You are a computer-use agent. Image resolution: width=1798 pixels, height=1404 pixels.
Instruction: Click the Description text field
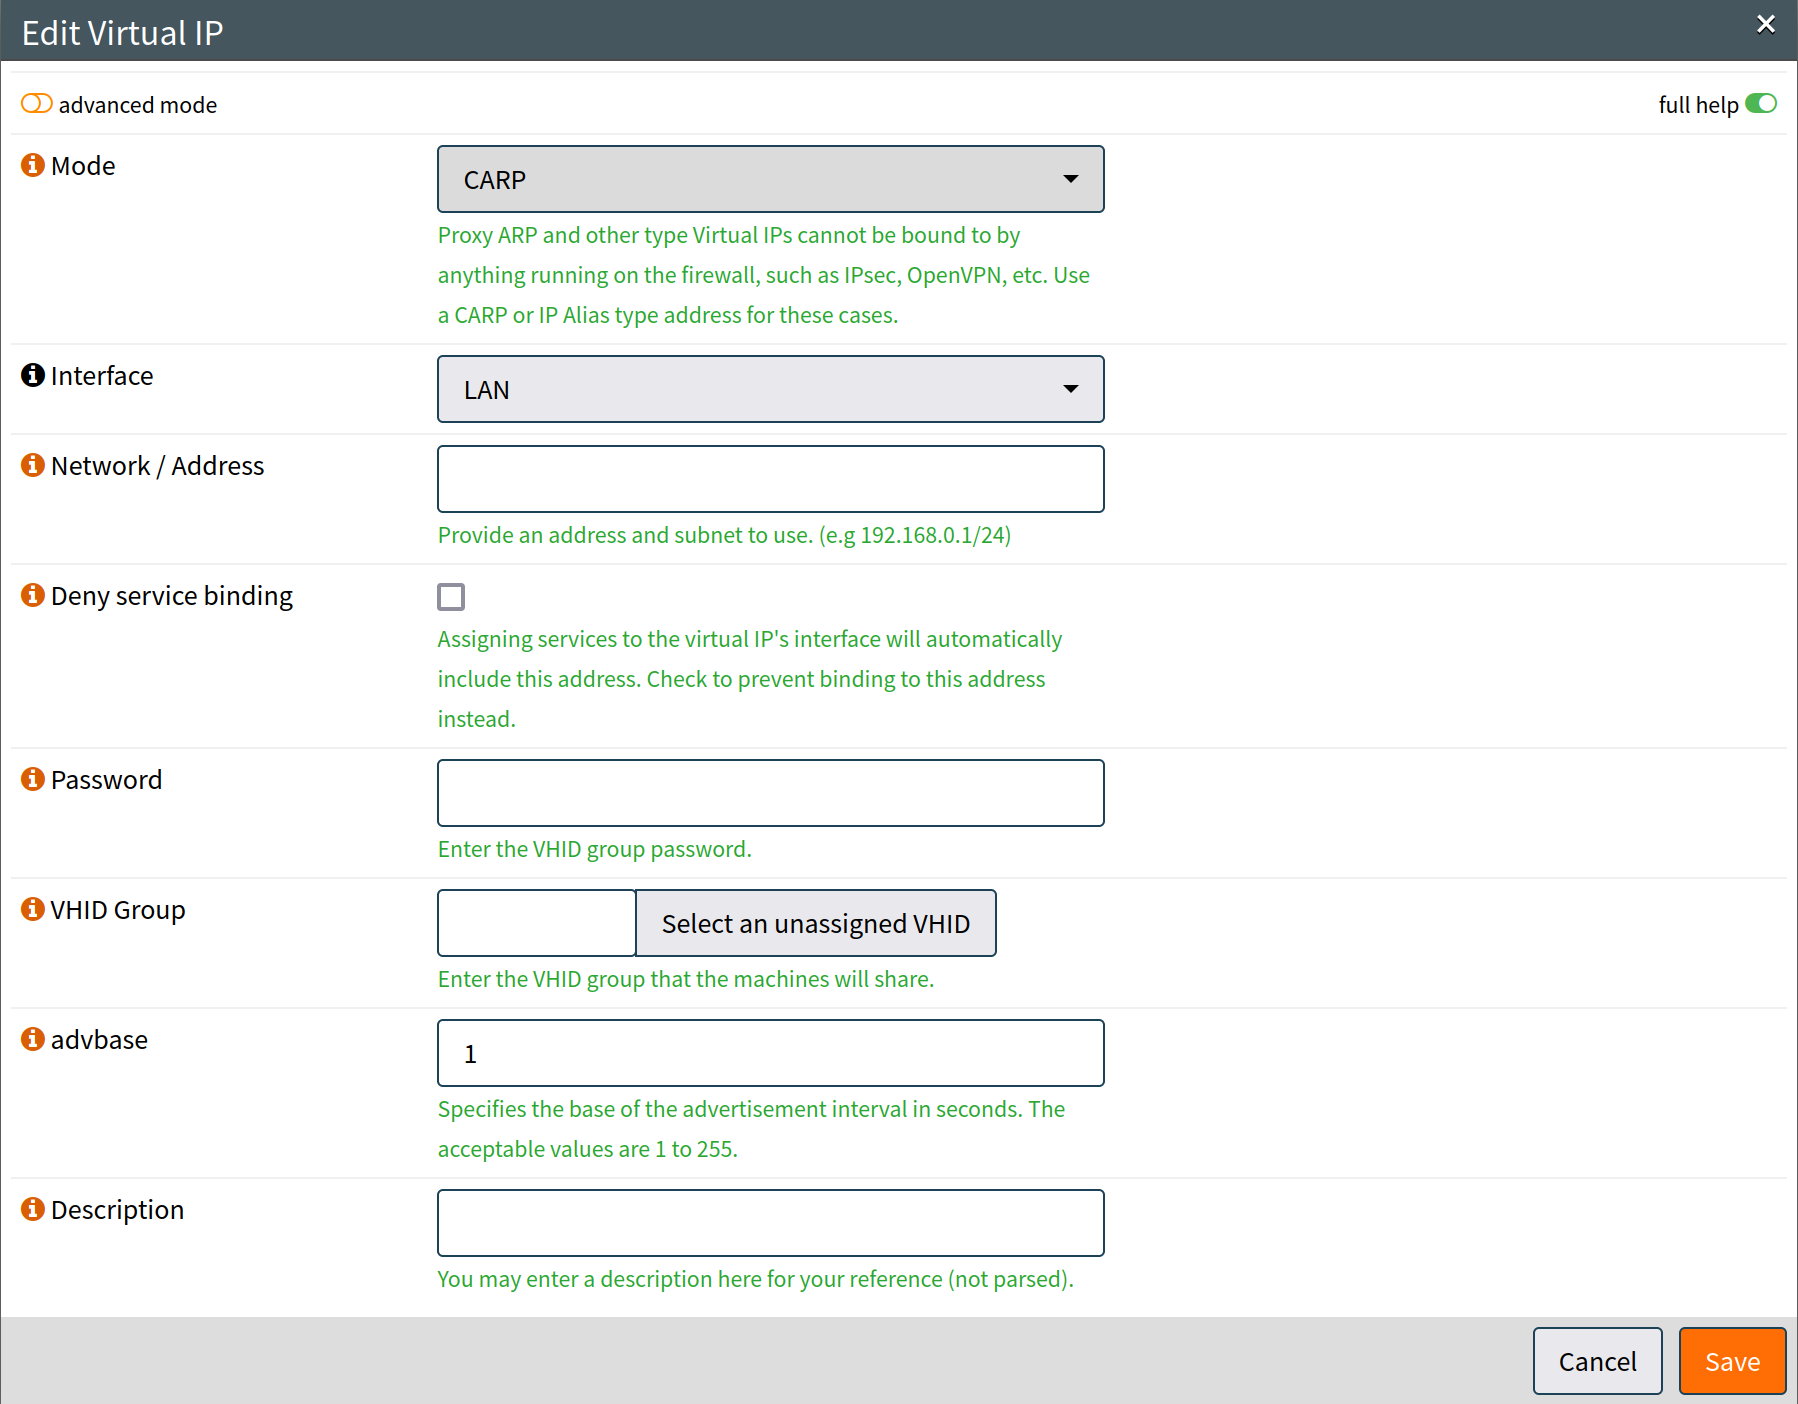click(x=770, y=1223)
